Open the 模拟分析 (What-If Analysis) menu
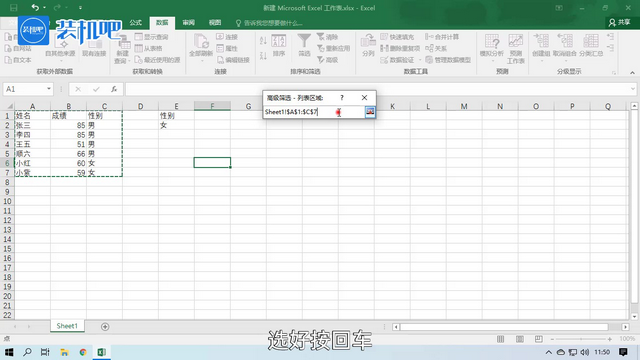Screen dimensions: 640x360 (492, 48)
